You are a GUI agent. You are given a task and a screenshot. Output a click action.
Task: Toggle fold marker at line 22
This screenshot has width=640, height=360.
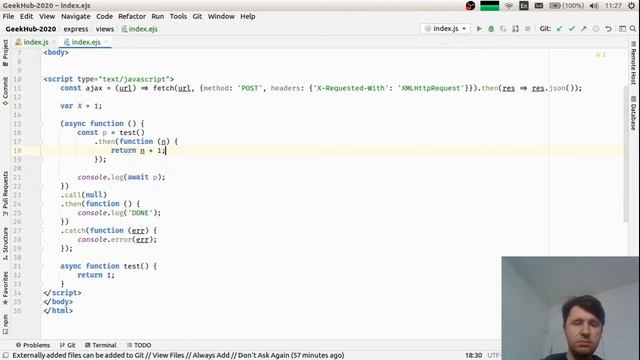(41, 186)
